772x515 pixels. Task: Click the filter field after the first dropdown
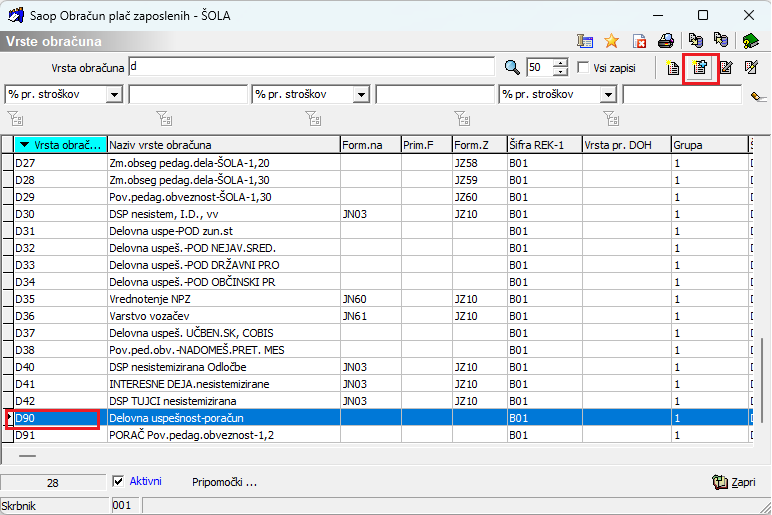[188, 95]
